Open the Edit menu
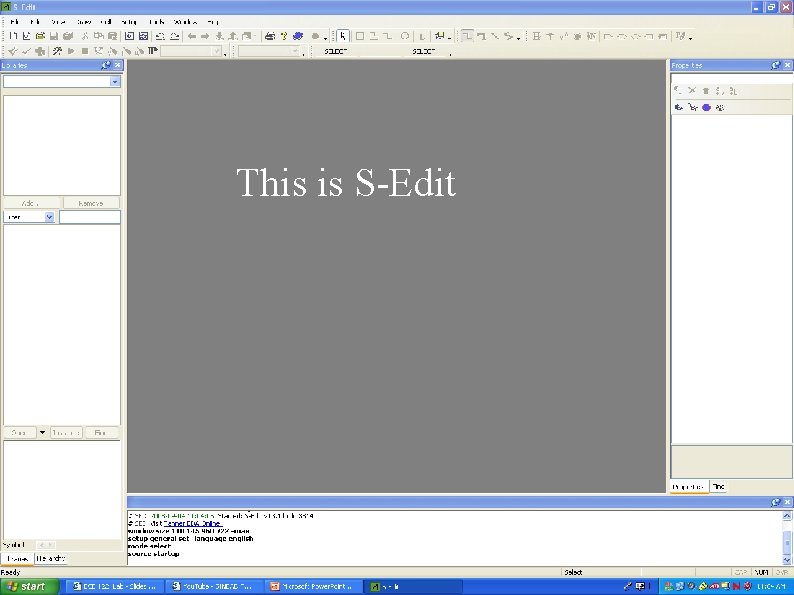This screenshot has height=595, width=794. (x=35, y=22)
